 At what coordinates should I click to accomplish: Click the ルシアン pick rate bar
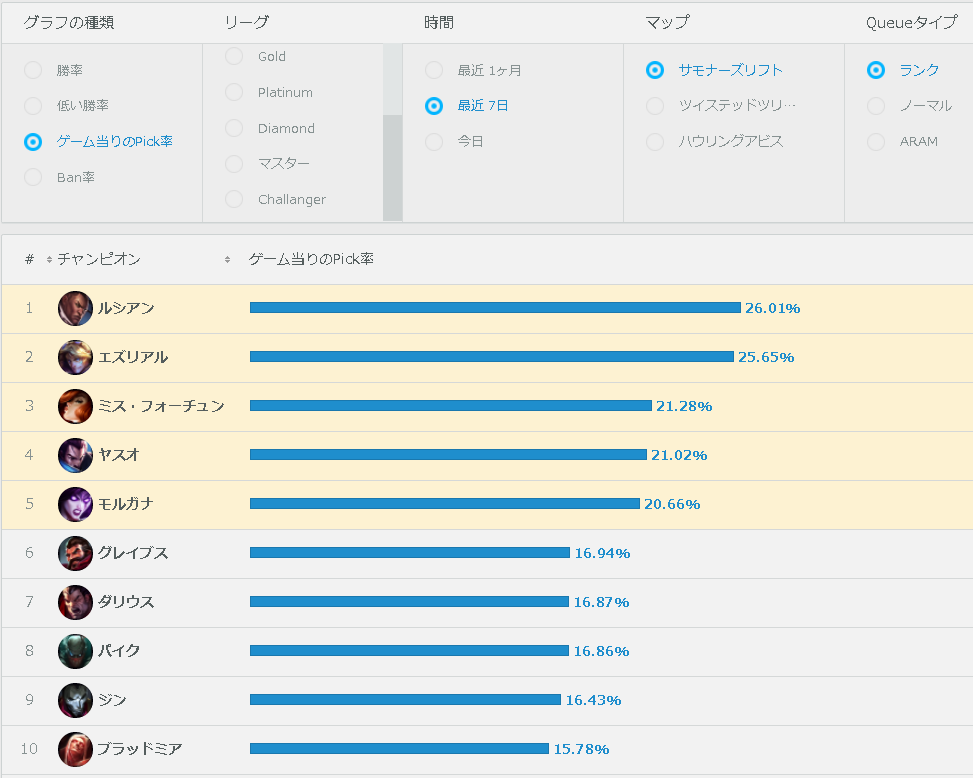click(x=495, y=308)
